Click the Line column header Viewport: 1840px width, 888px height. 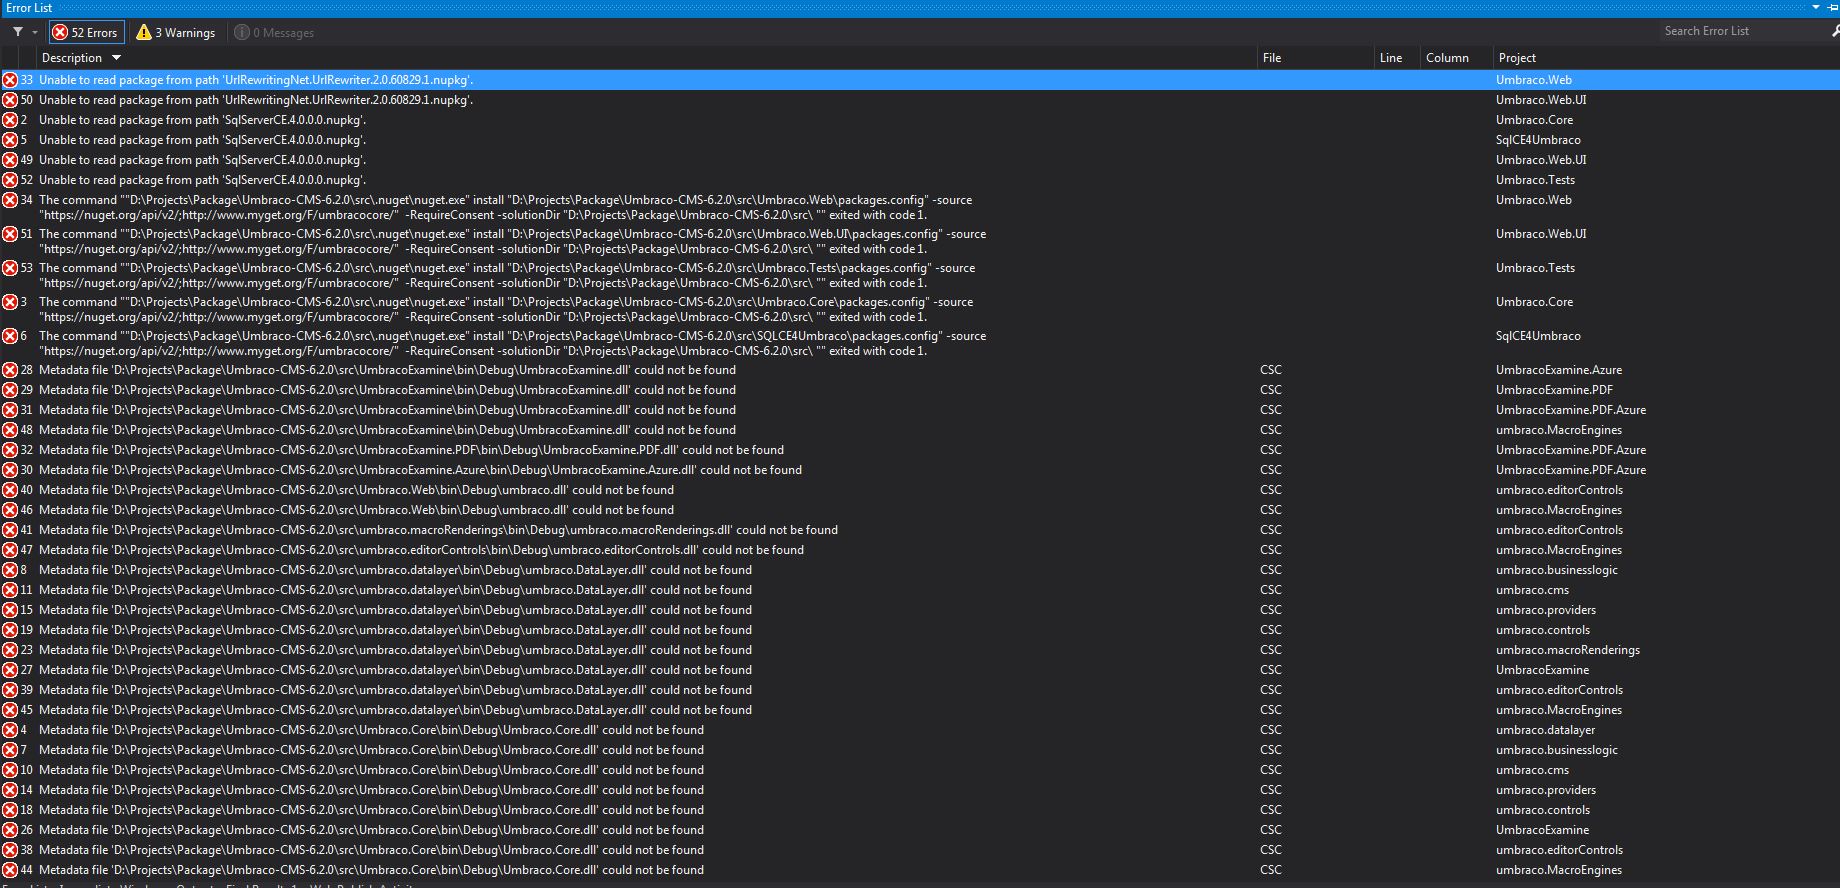click(1391, 58)
